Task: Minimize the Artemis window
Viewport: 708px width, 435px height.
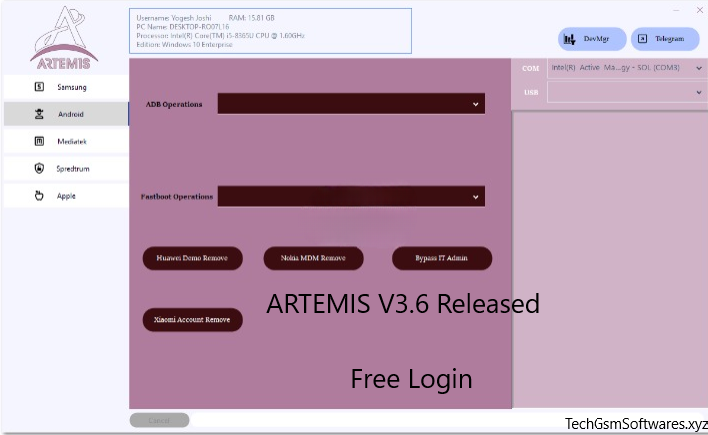Action: (676, 10)
